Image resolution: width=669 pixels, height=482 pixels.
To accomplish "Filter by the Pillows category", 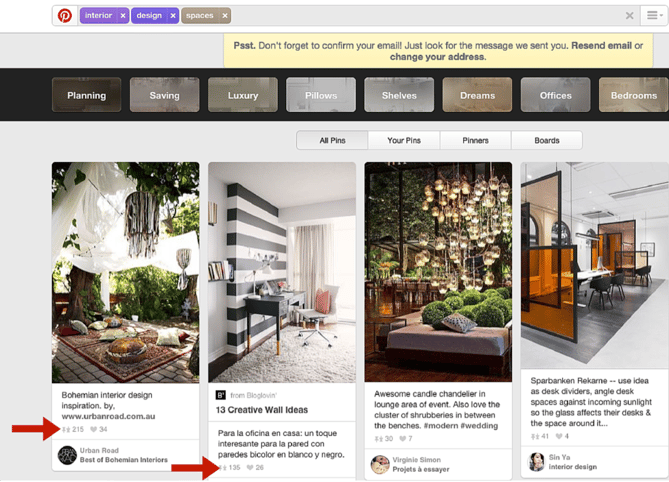I will [x=321, y=95].
